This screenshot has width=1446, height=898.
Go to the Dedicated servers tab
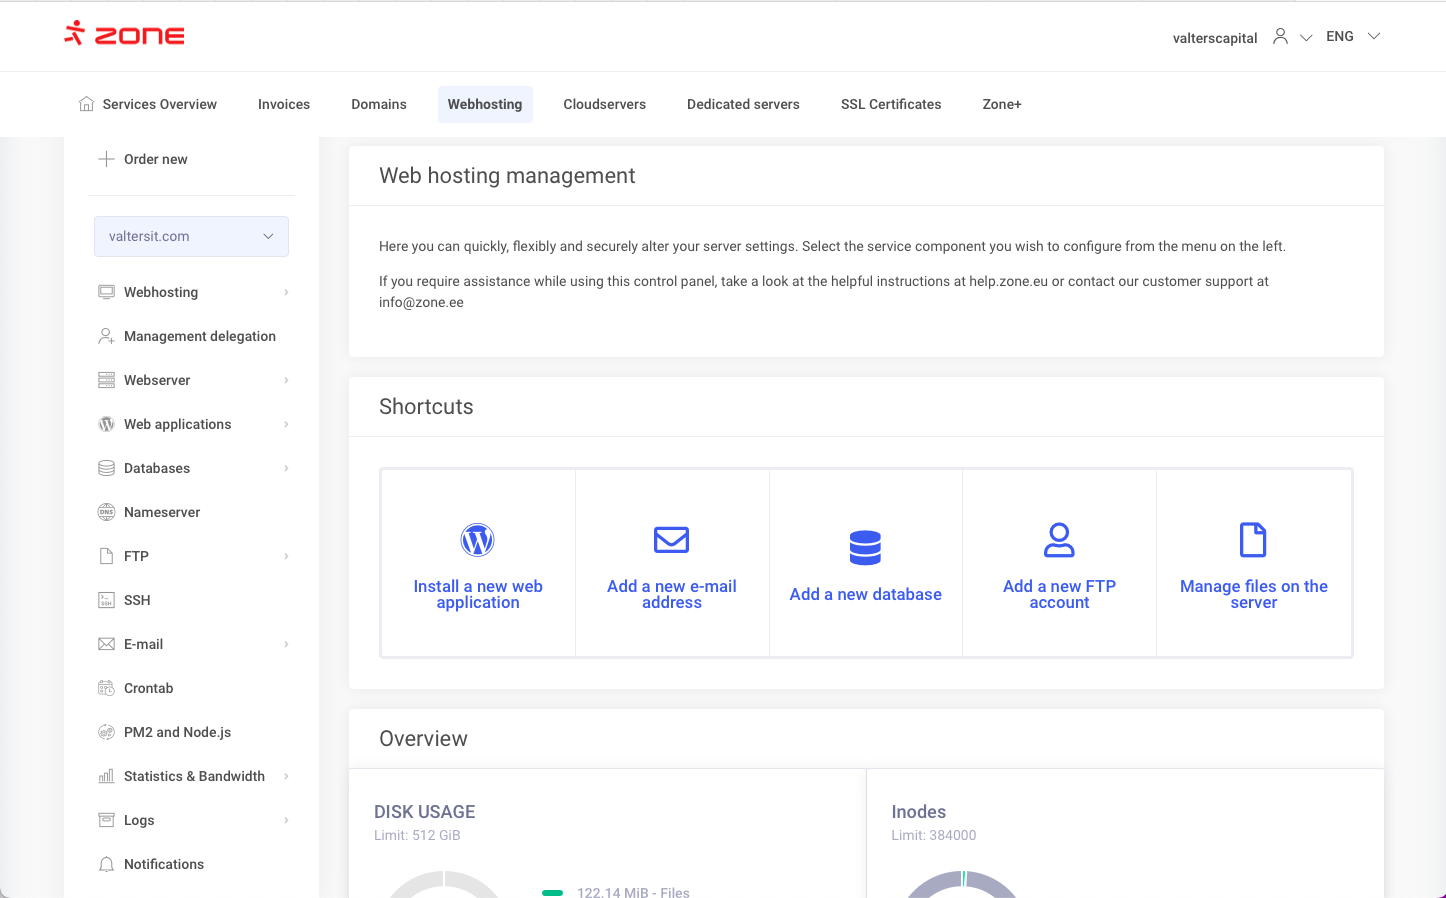743,104
